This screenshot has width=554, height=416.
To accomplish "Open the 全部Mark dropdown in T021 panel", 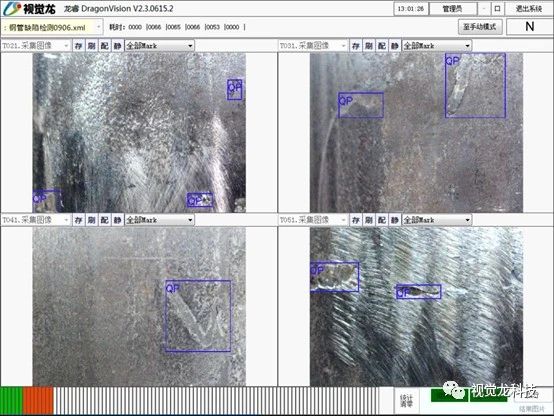I will coord(159,46).
